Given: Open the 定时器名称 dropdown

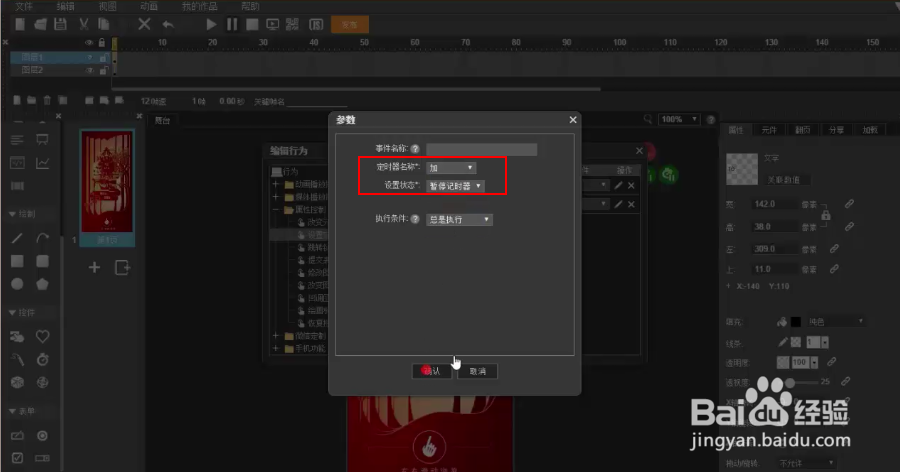Looking at the screenshot, I should [451, 168].
